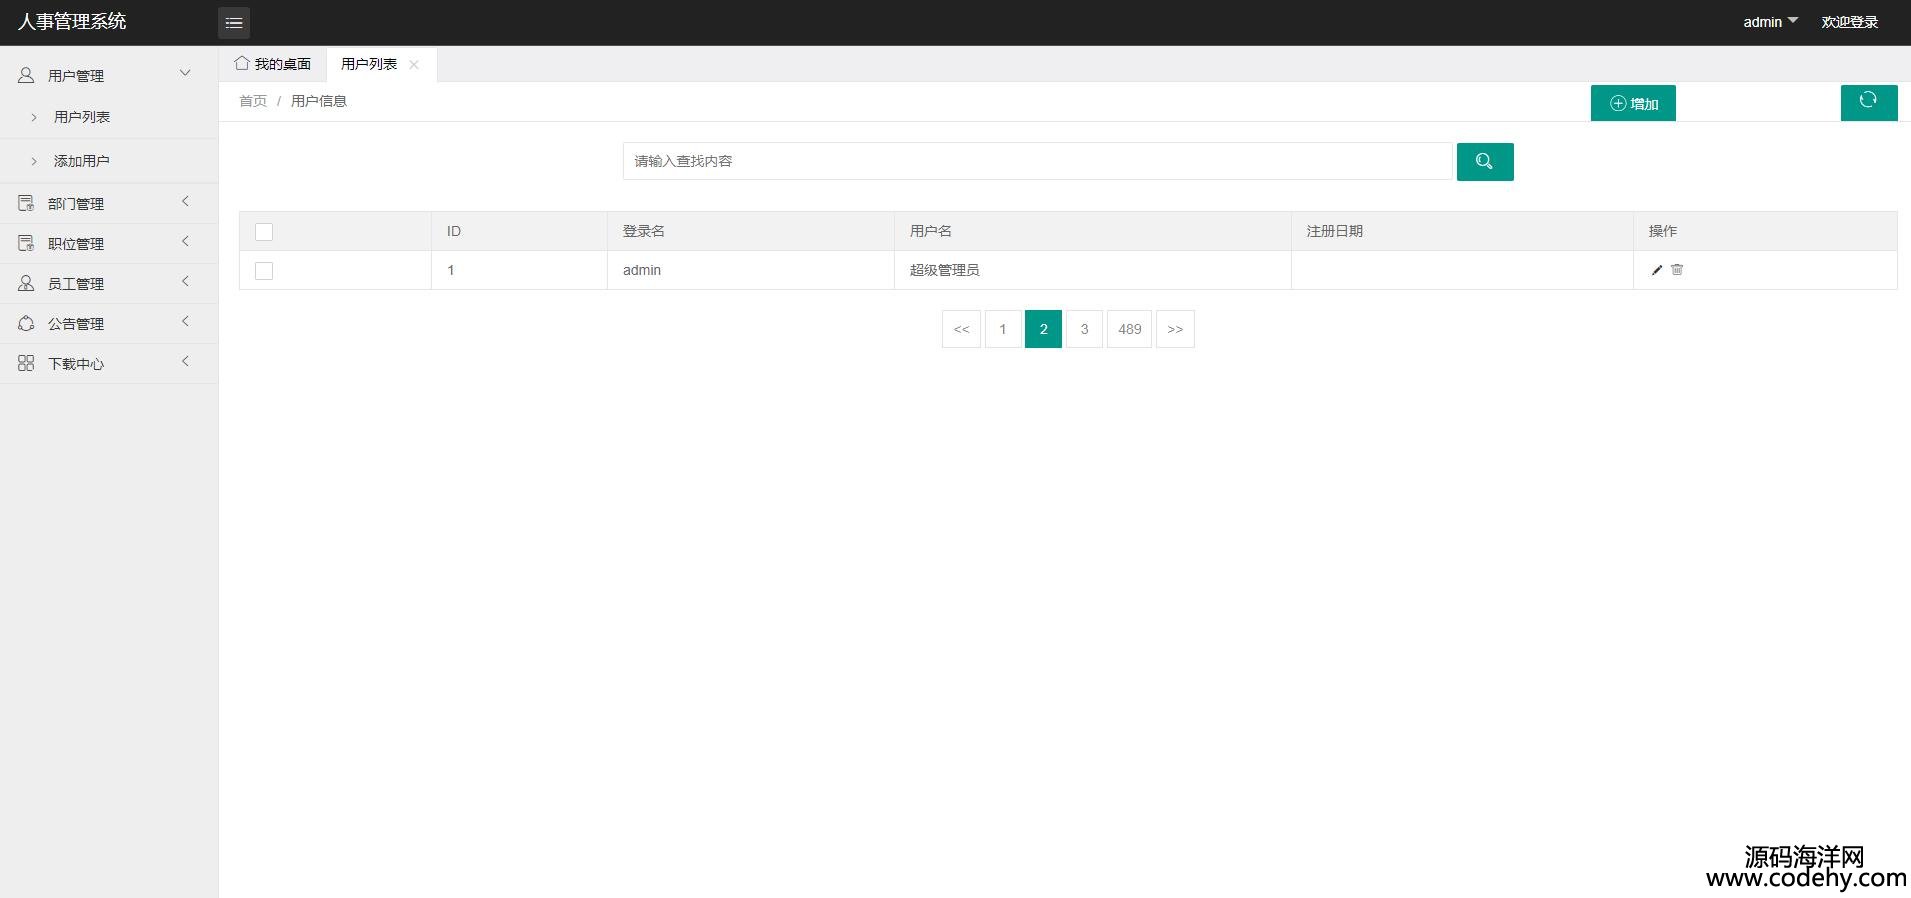Click the hamburger menu toggle icon
1911x898 pixels.
tap(234, 22)
